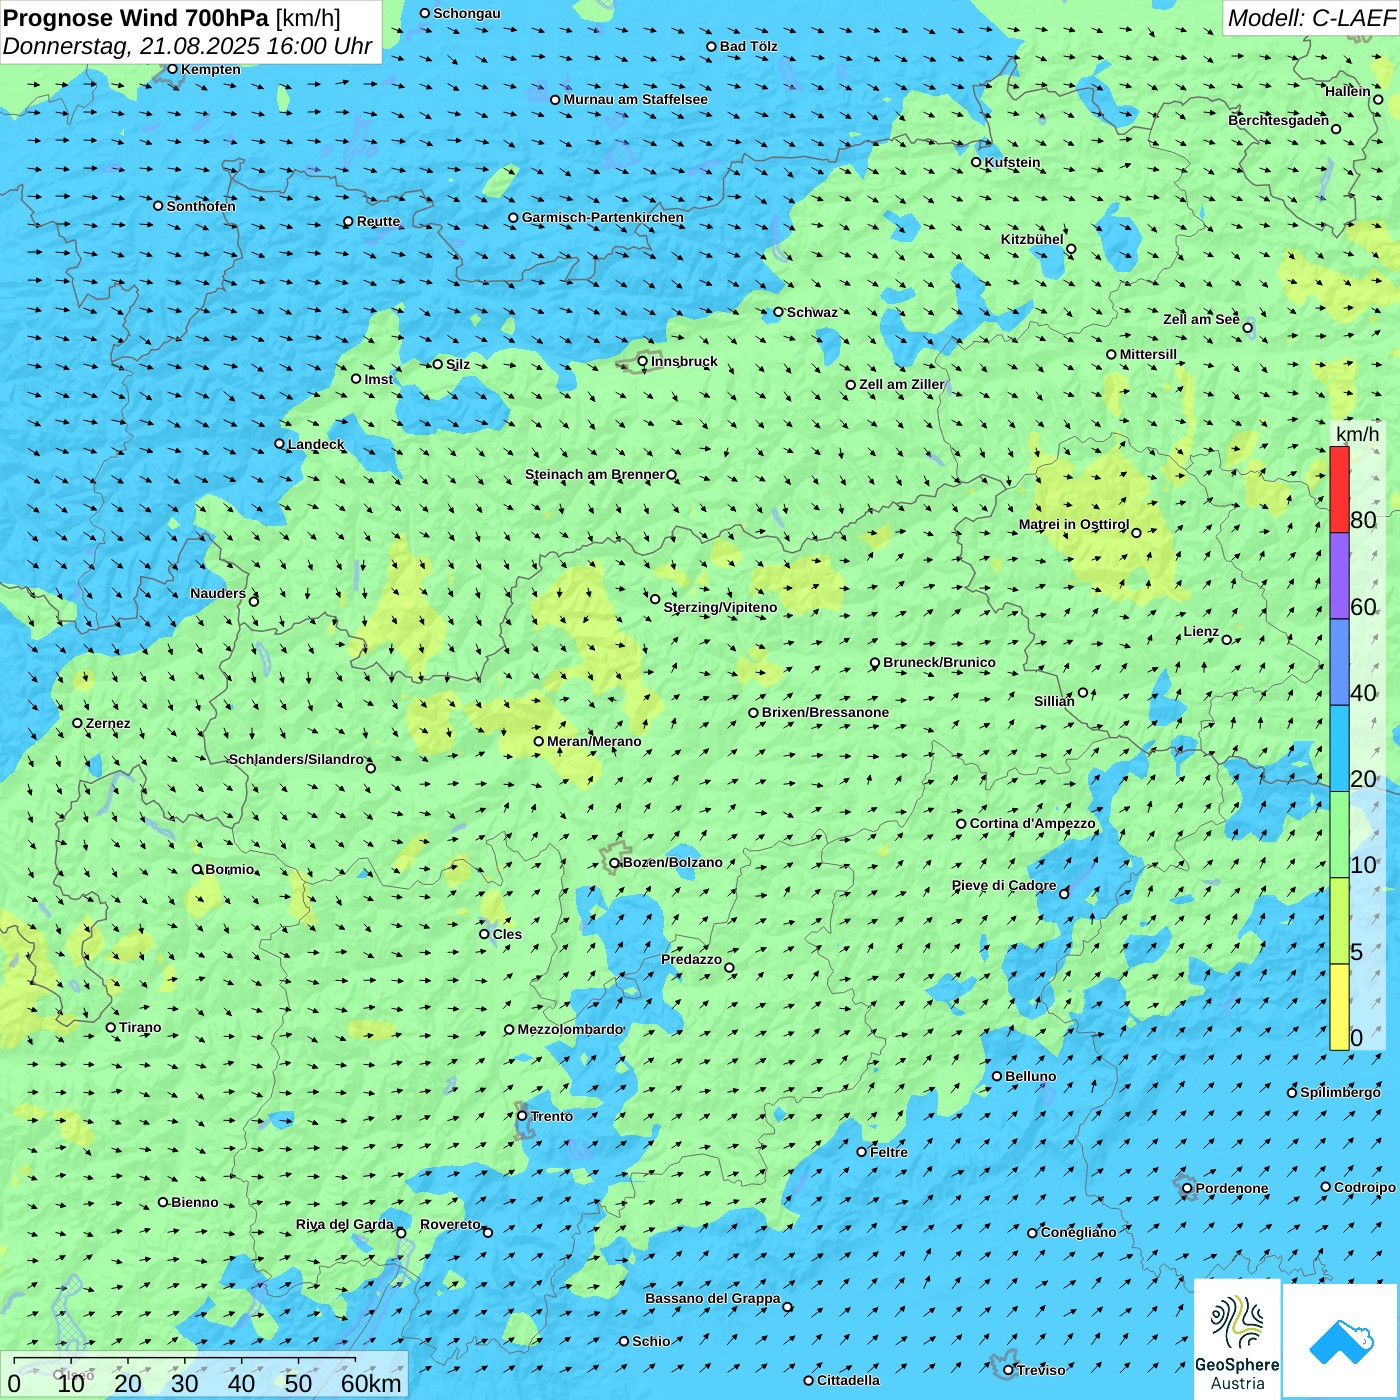
Task: Click the 'Modell: C-LAEF' label
Action: (x=1310, y=18)
